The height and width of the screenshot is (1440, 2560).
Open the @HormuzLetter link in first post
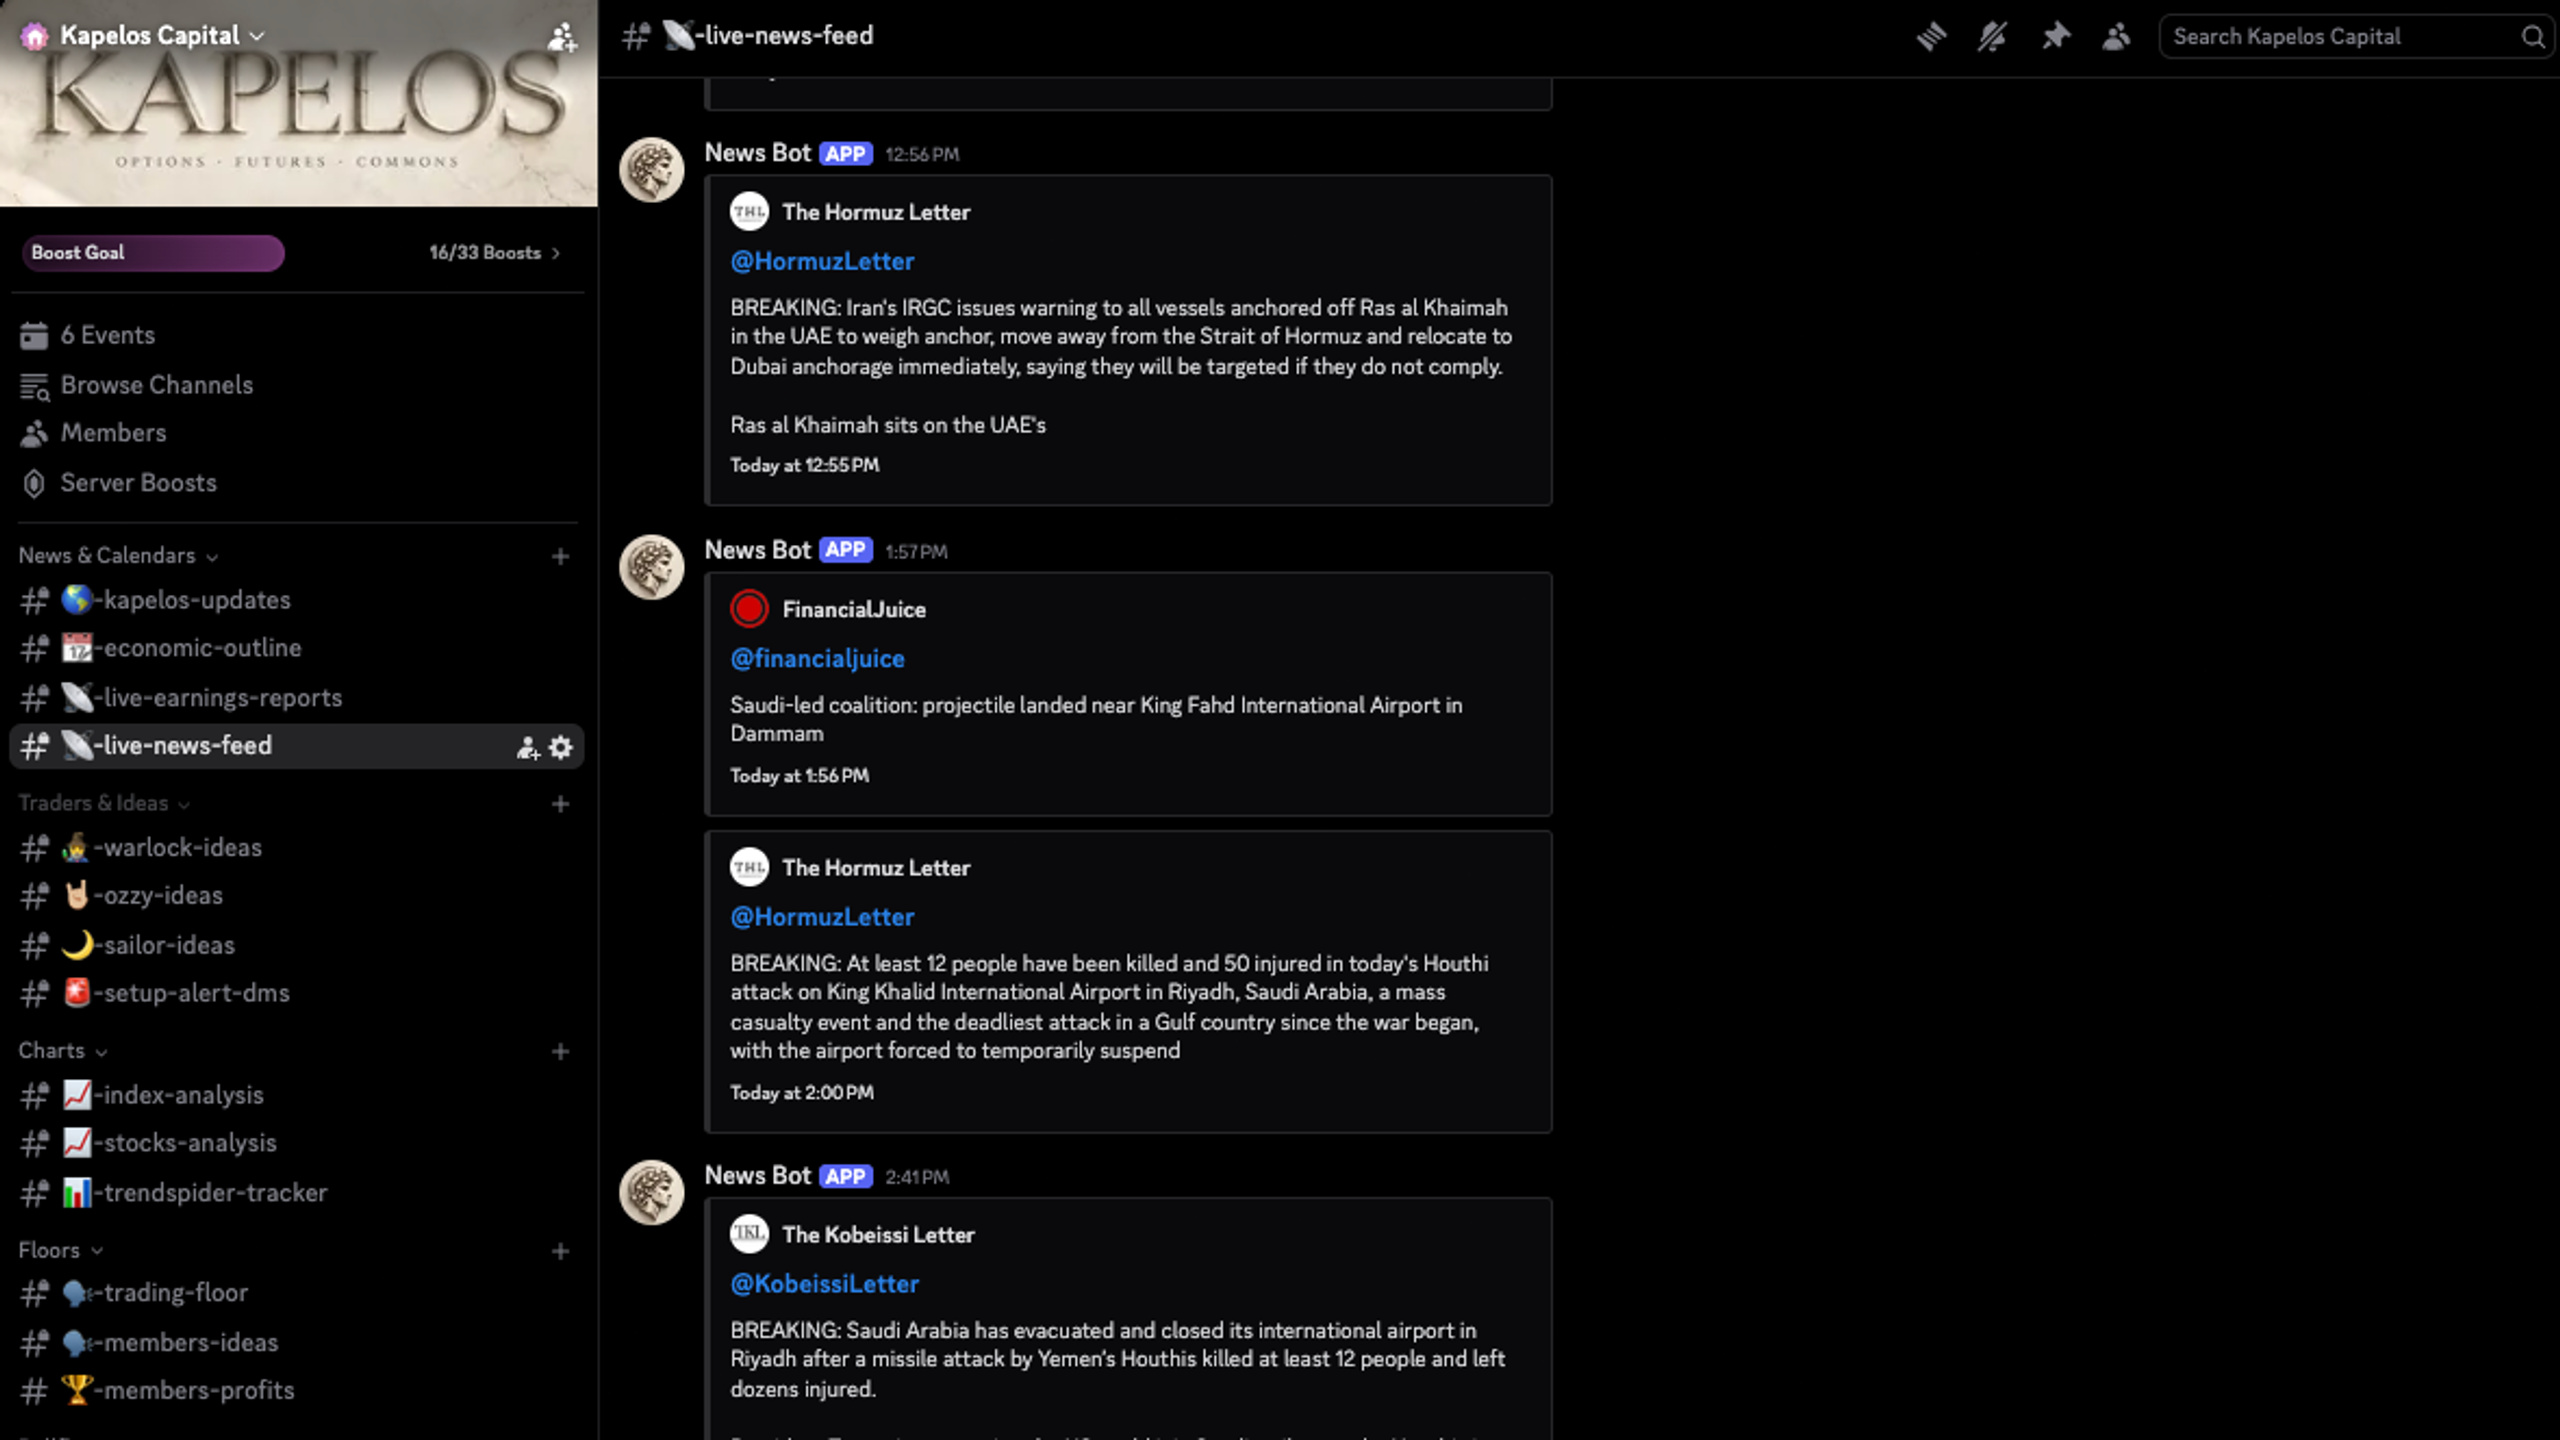(x=822, y=261)
